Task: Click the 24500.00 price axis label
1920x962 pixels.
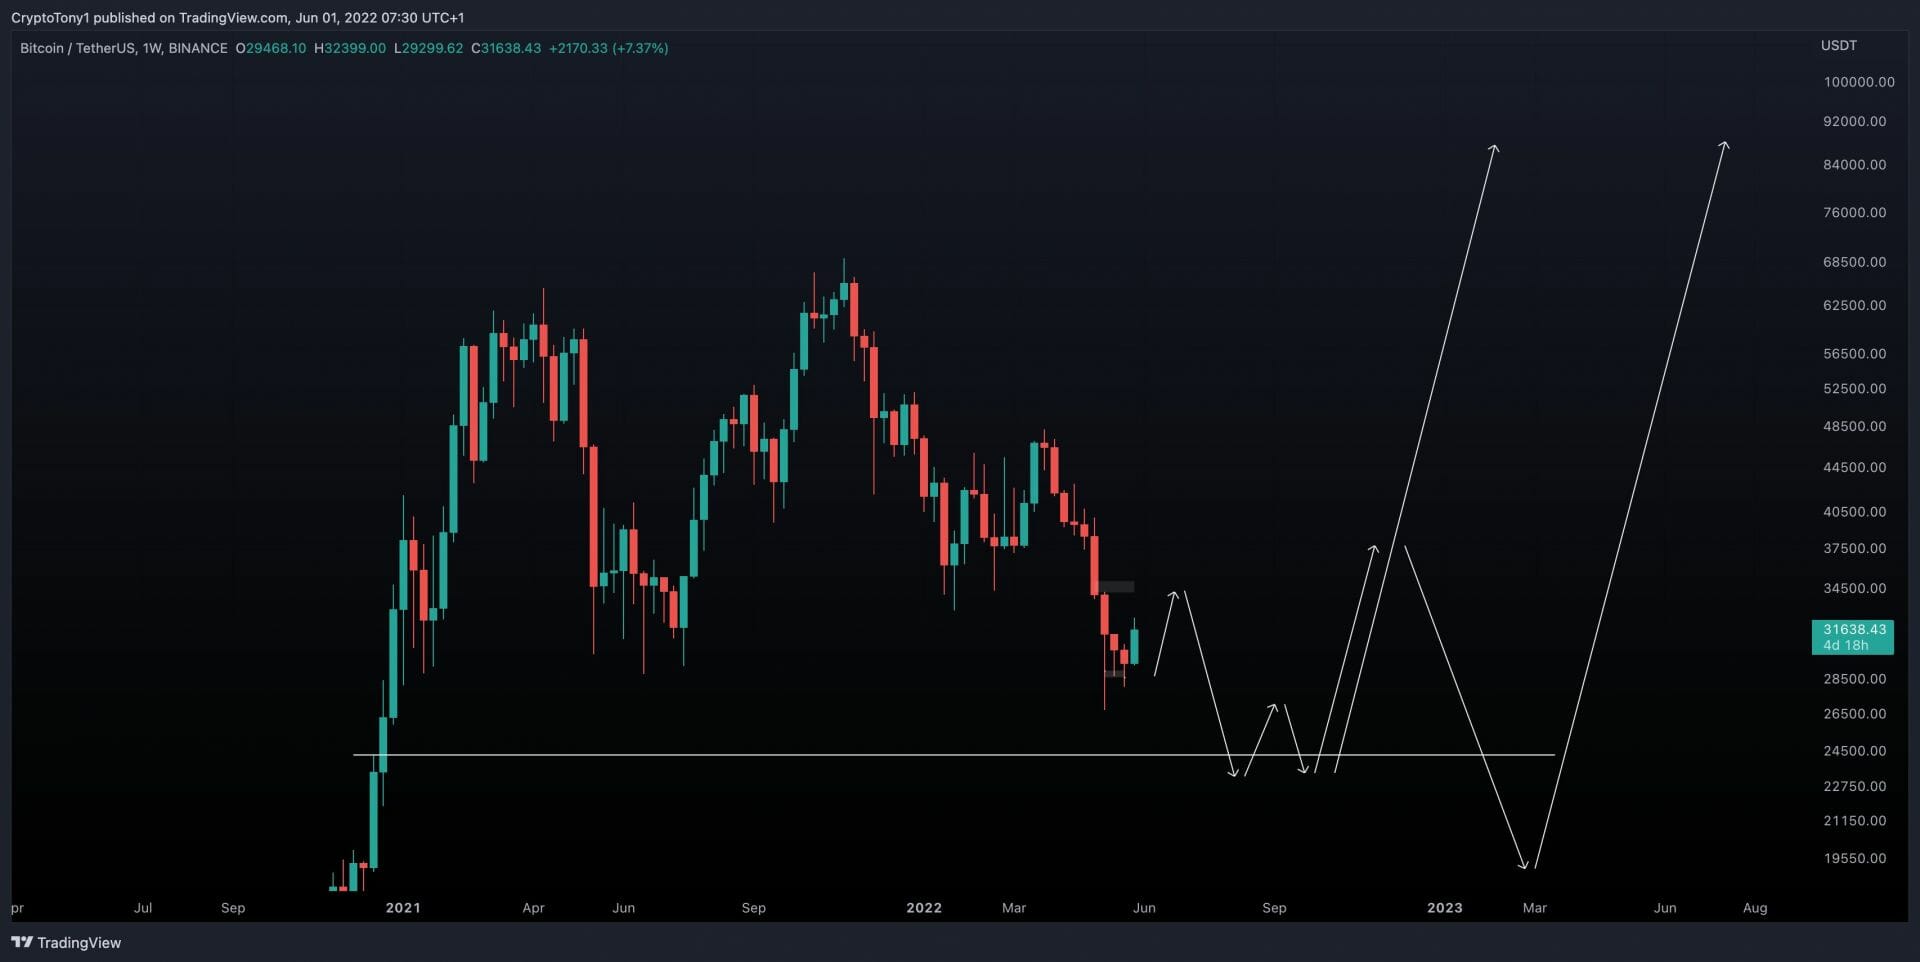Action: pos(1854,751)
